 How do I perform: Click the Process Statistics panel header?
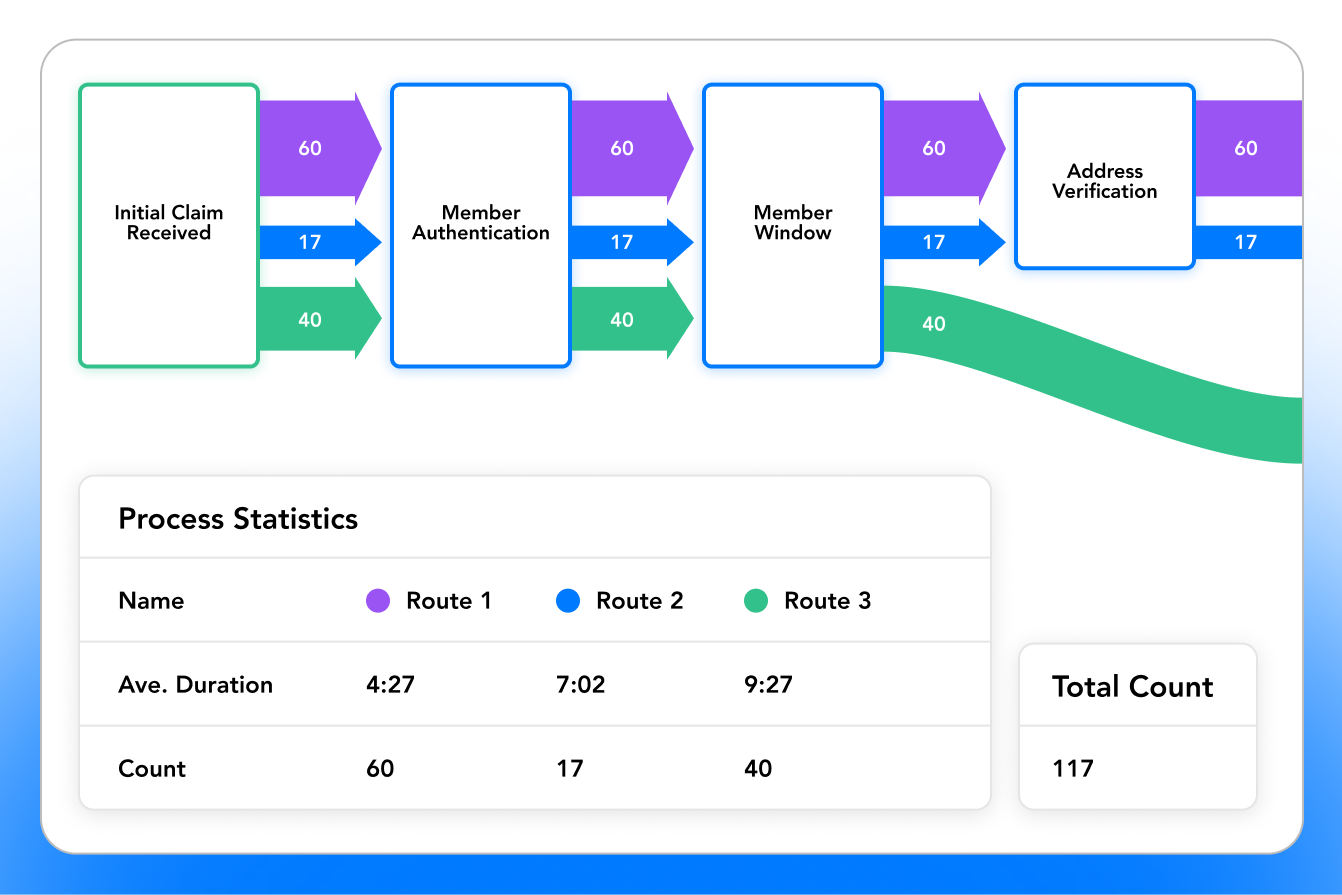(x=237, y=518)
